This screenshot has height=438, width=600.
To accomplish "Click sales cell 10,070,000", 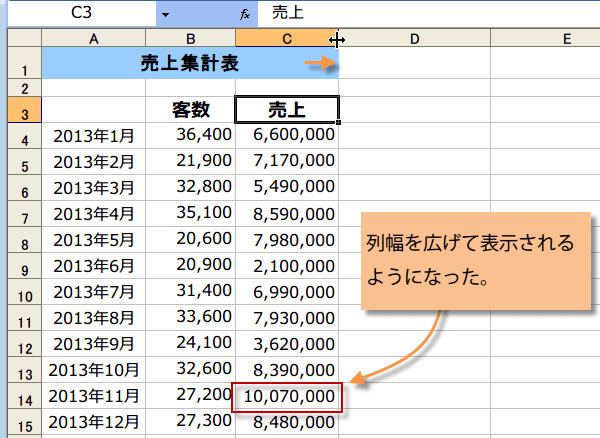I will tap(287, 396).
